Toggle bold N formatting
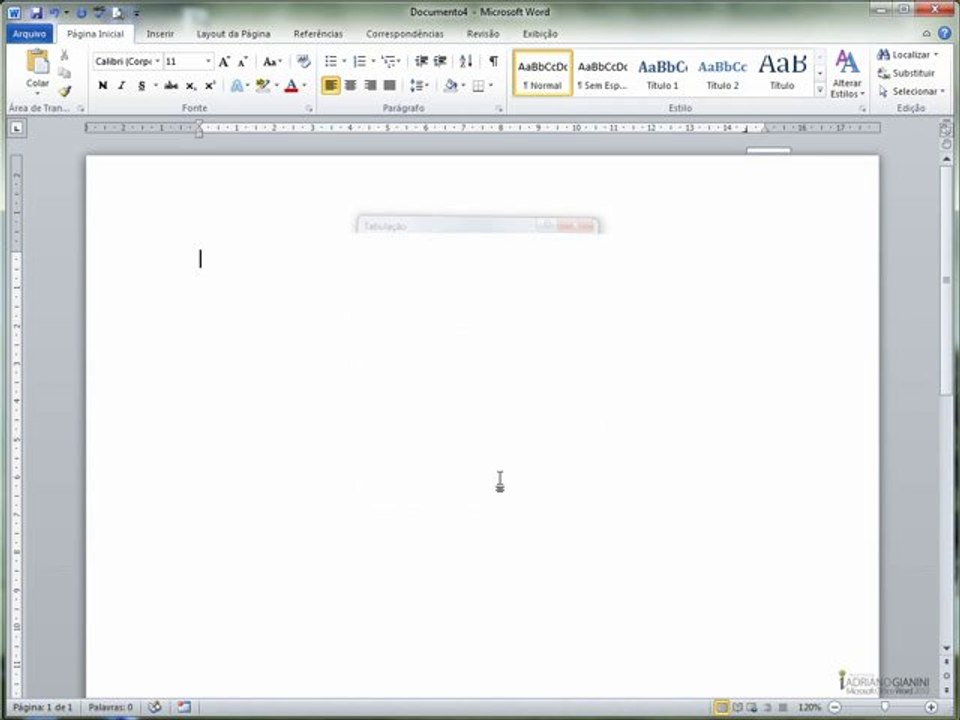Image resolution: width=960 pixels, height=720 pixels. coord(102,86)
